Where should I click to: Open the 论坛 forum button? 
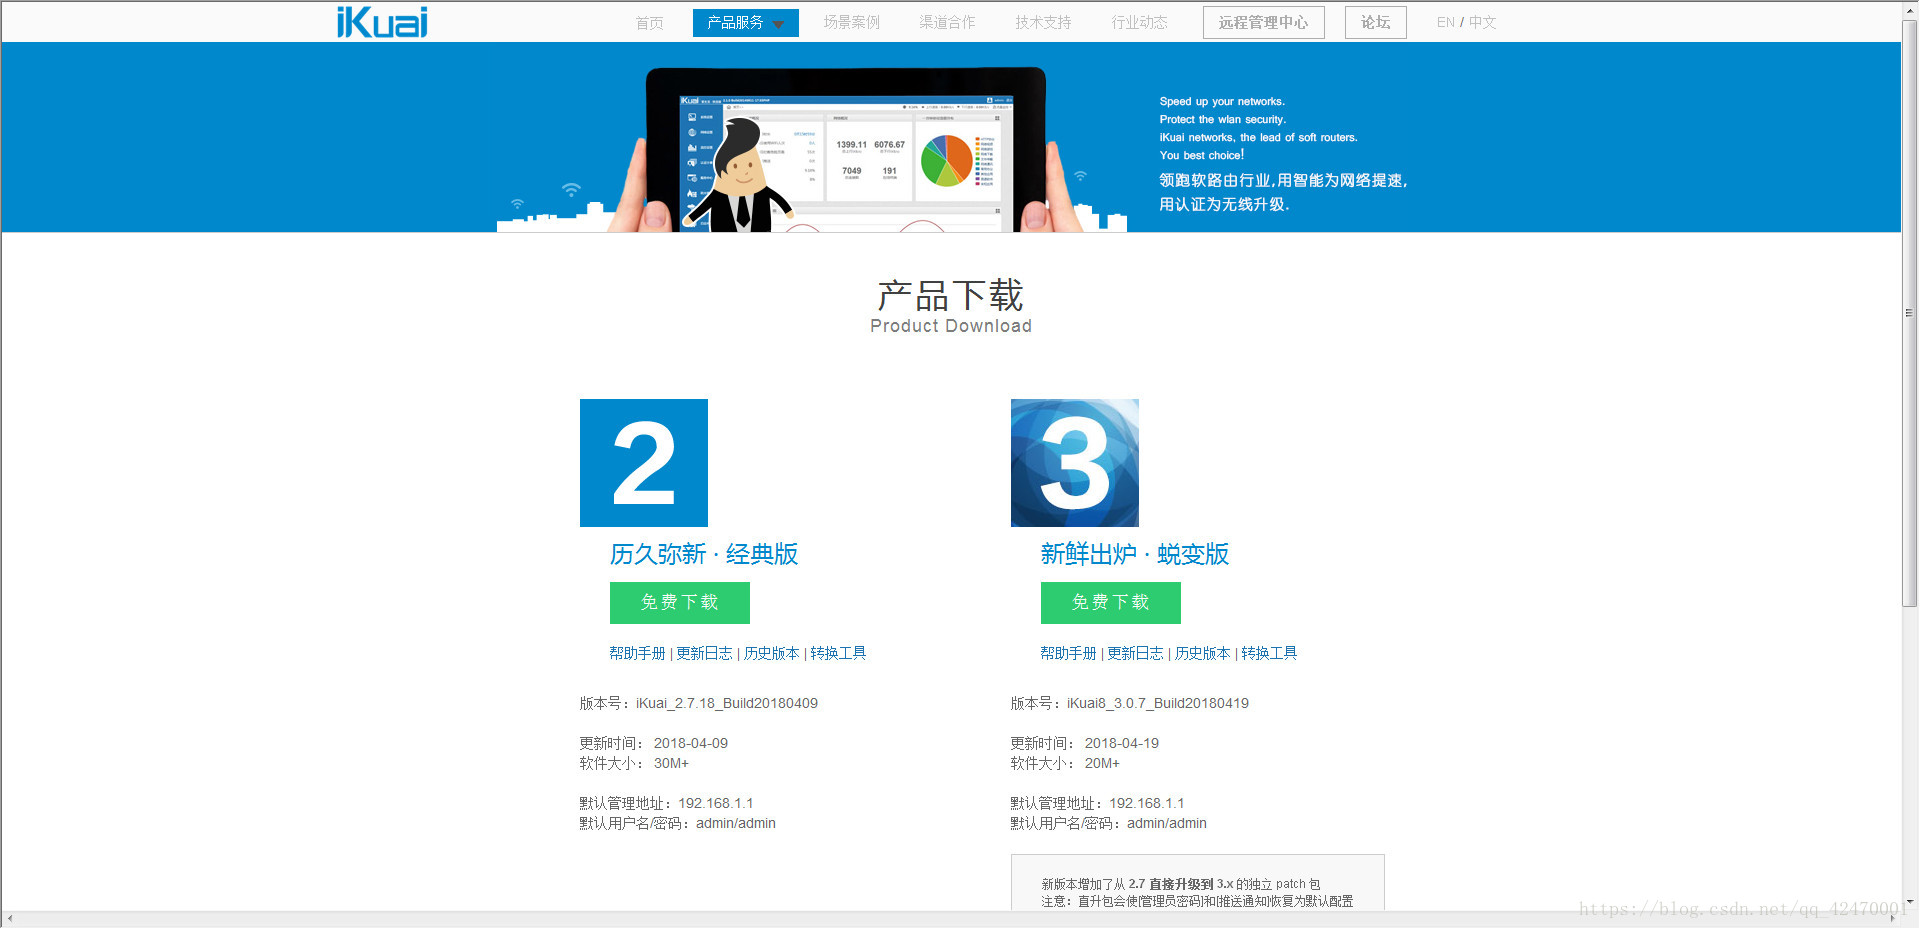pyautogui.click(x=1375, y=22)
